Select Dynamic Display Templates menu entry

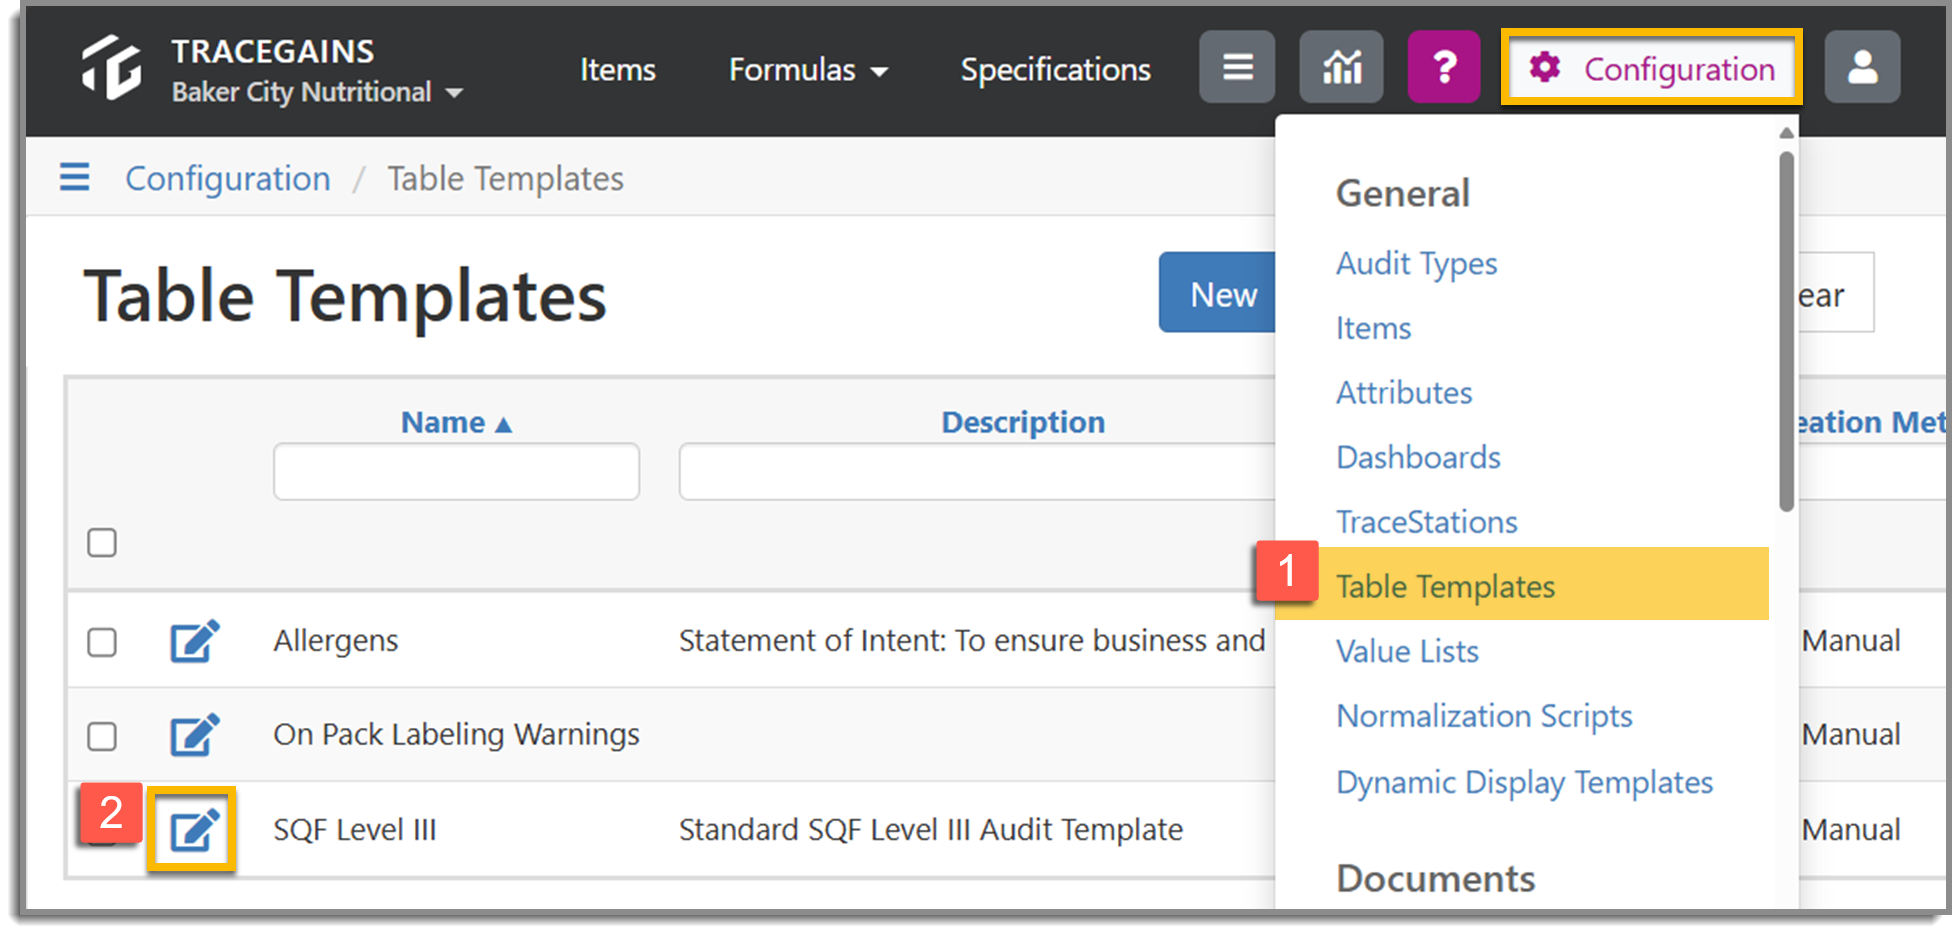click(x=1524, y=782)
